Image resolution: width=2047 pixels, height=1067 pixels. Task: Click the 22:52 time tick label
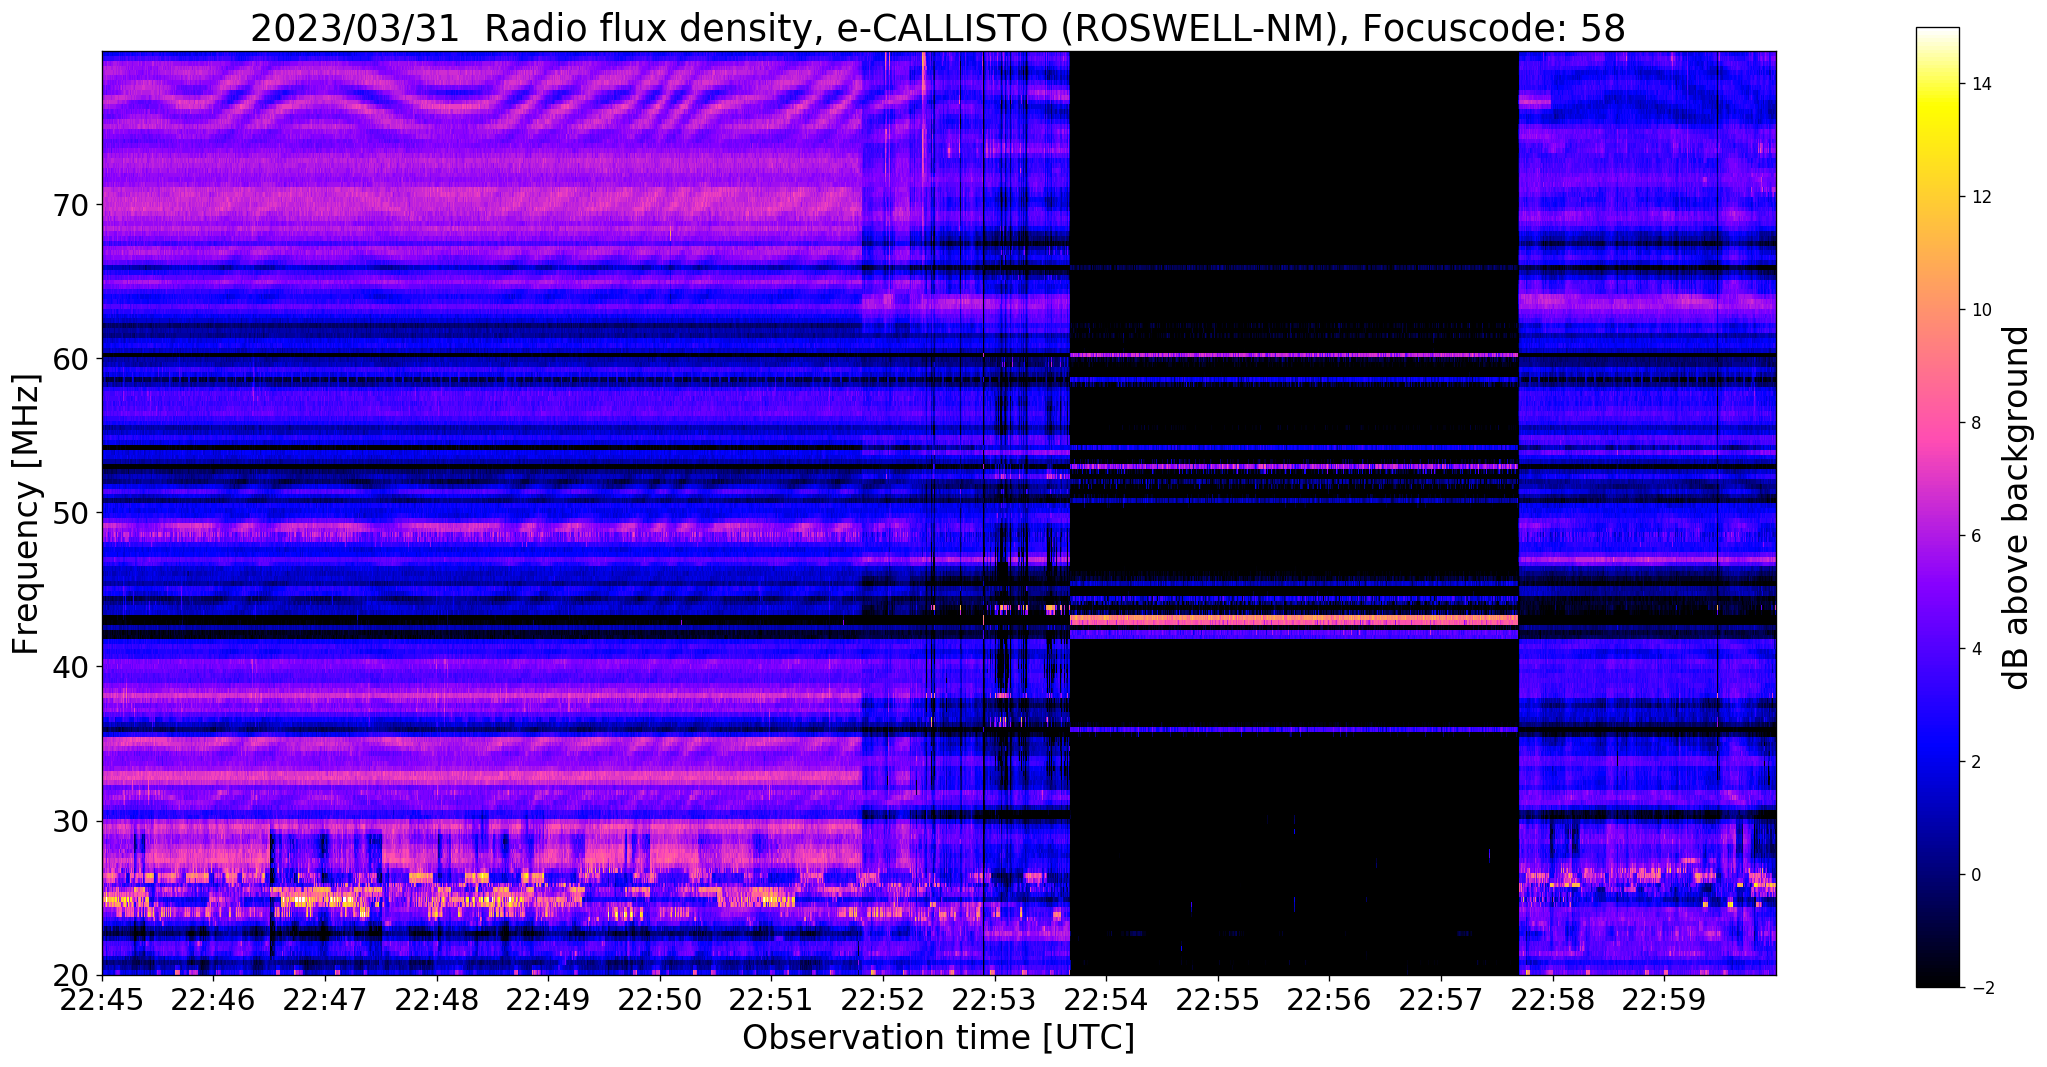883,998
